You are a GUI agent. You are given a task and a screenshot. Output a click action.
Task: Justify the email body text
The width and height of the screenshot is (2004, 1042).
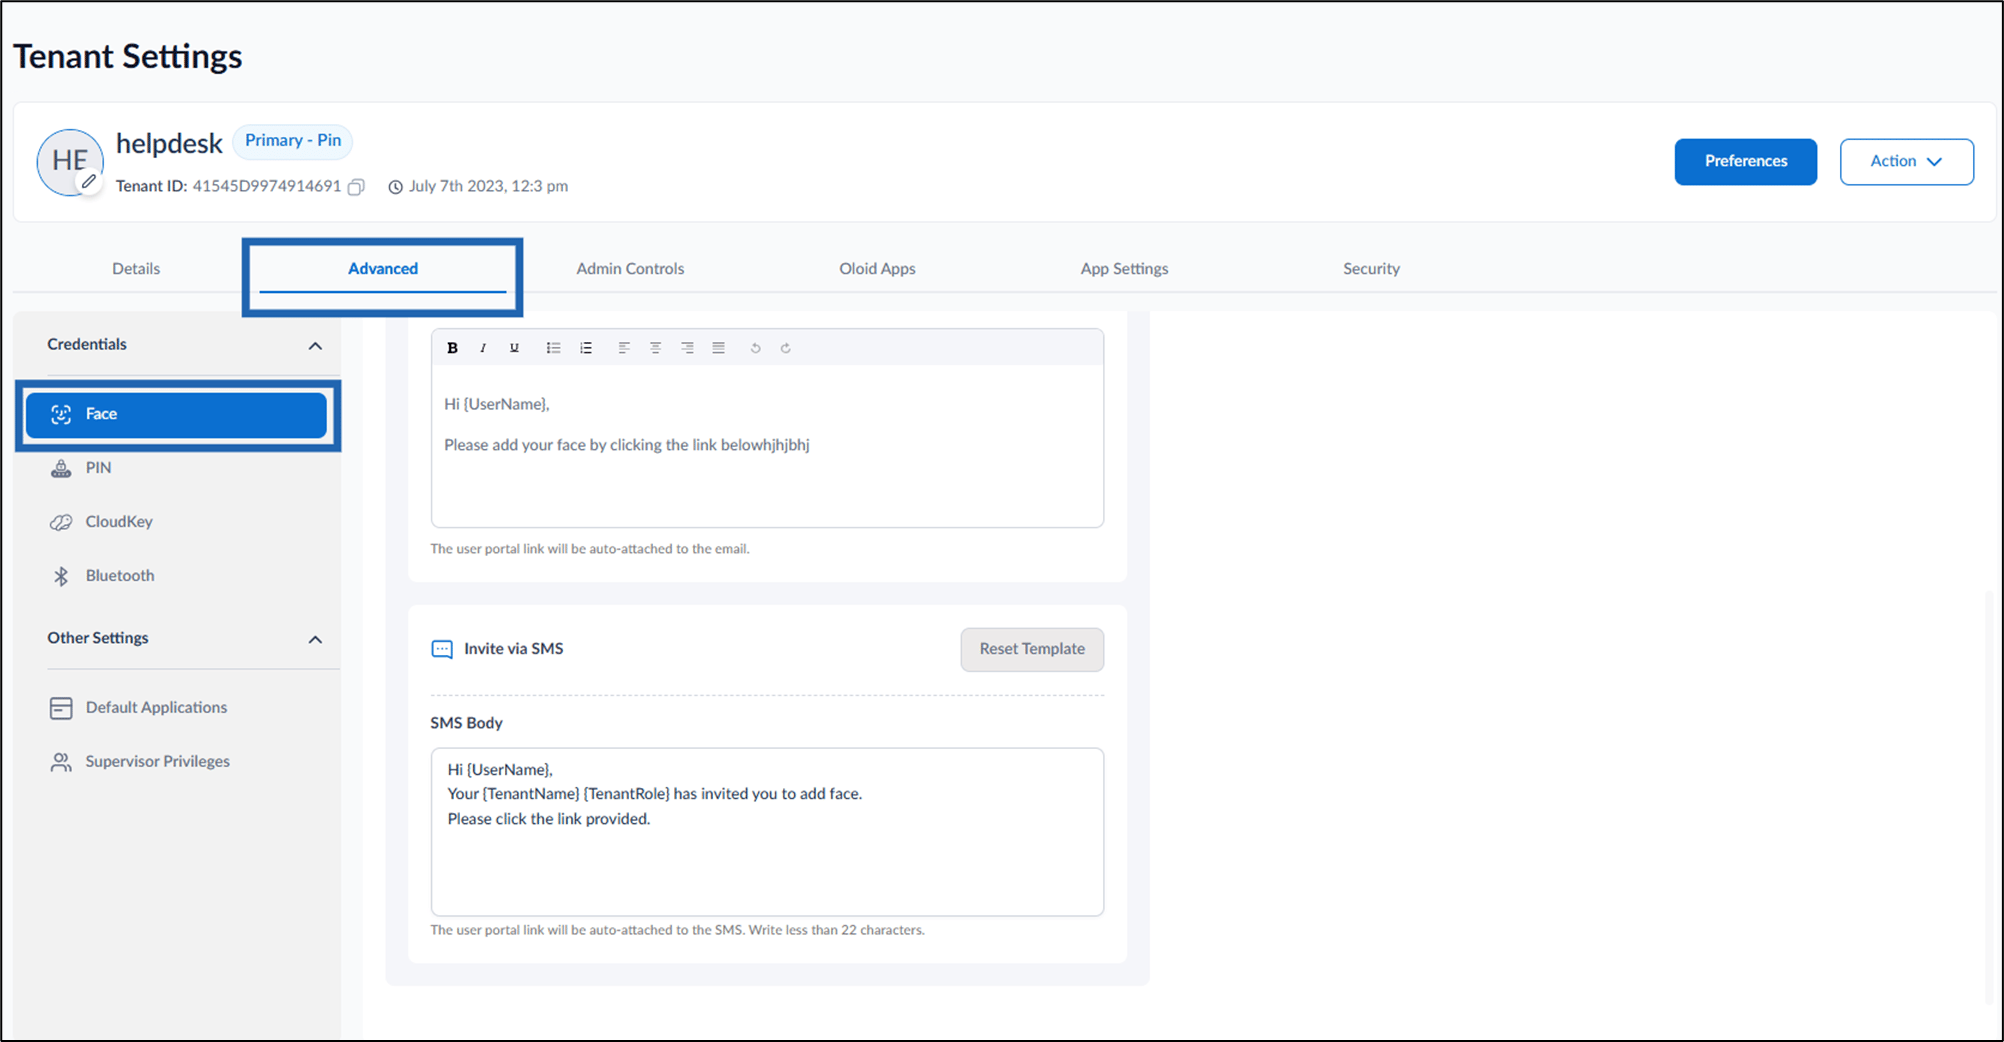point(718,348)
